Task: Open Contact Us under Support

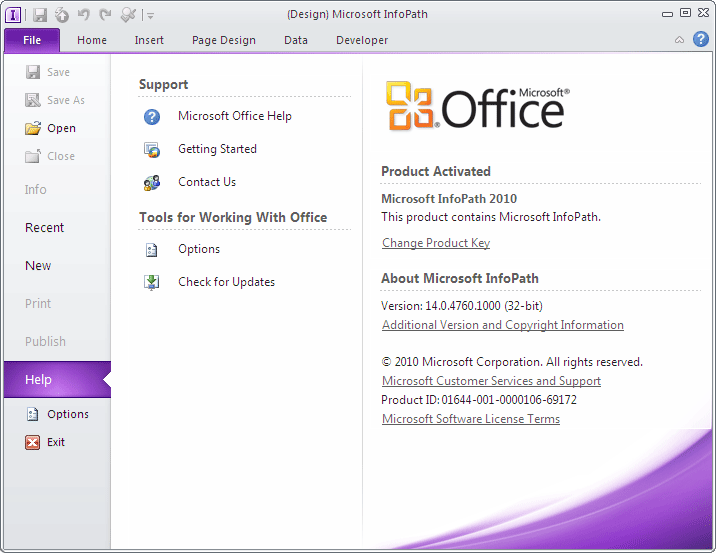Action: tap(207, 182)
